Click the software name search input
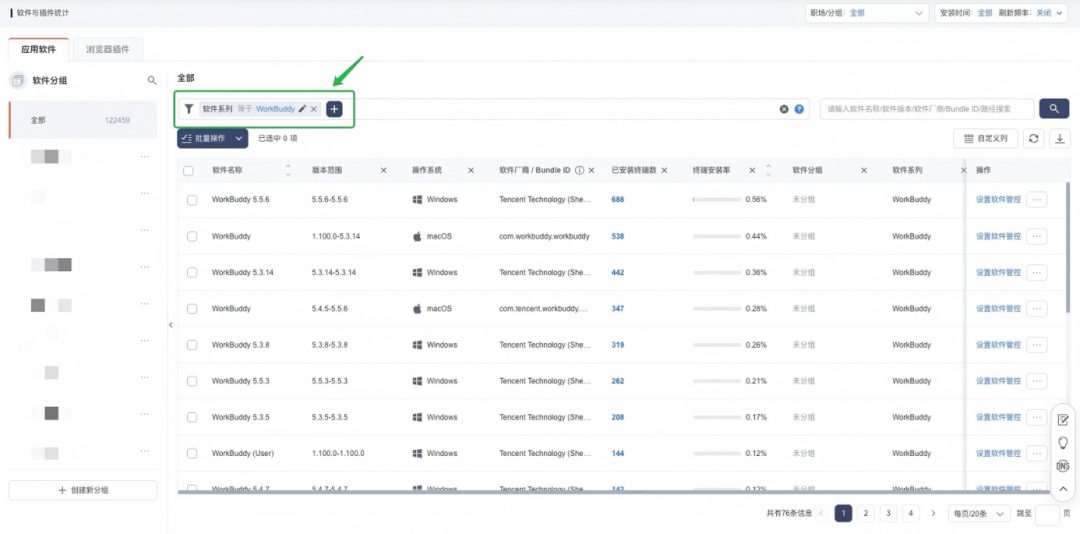Image resolution: width=1080 pixels, height=534 pixels. click(926, 109)
